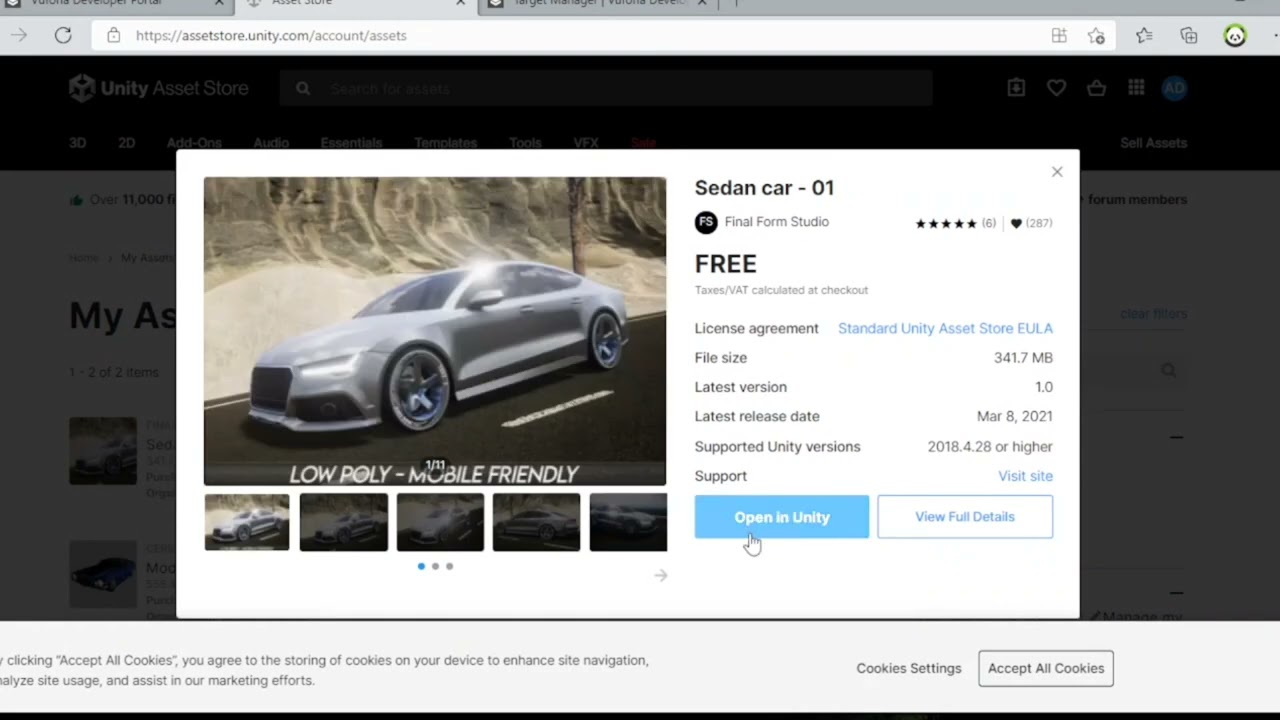Open Cookies Settings
The height and width of the screenshot is (720, 1280).
(909, 668)
